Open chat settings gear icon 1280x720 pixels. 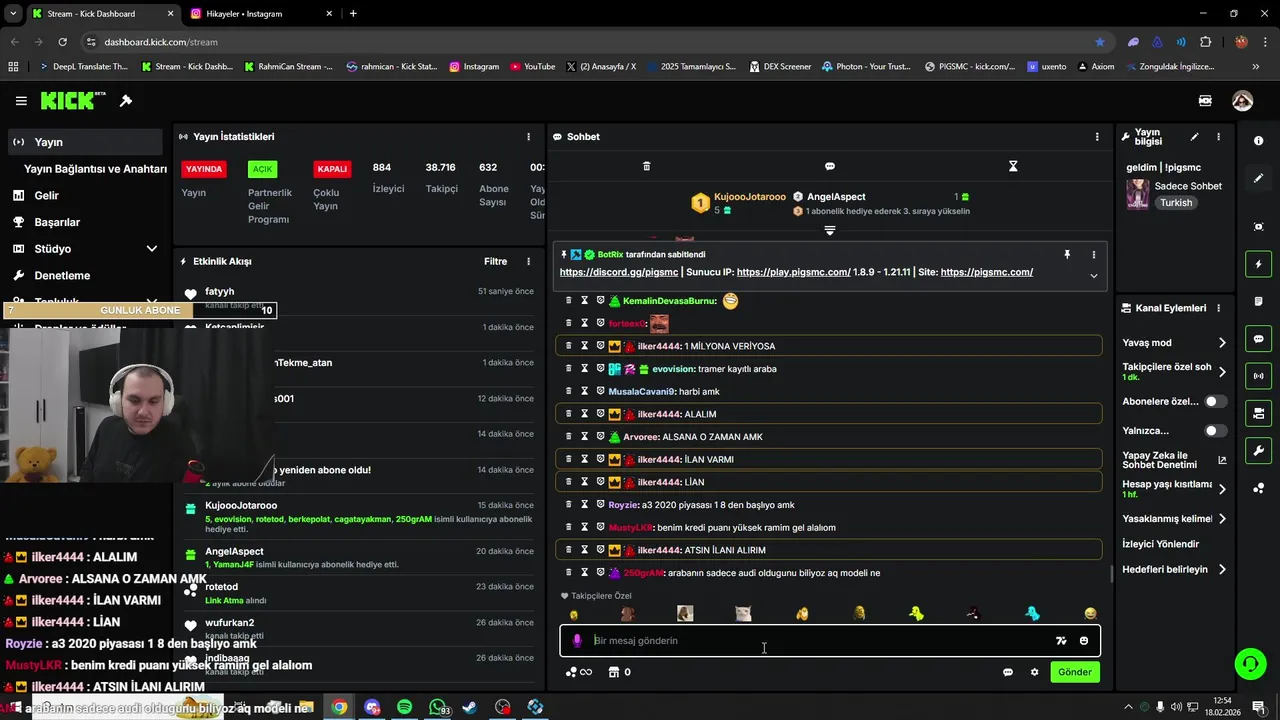pyautogui.click(x=1034, y=672)
